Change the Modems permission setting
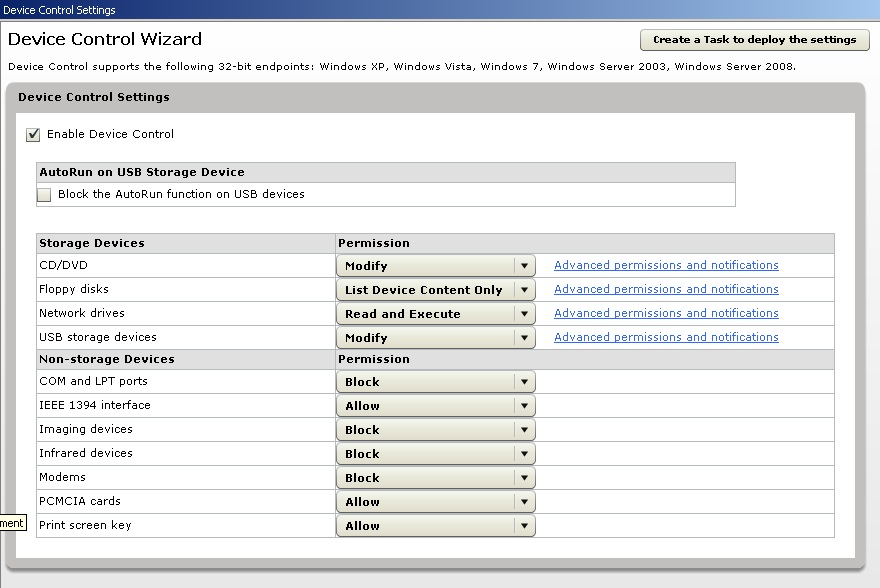The image size is (880, 588). [x=525, y=477]
